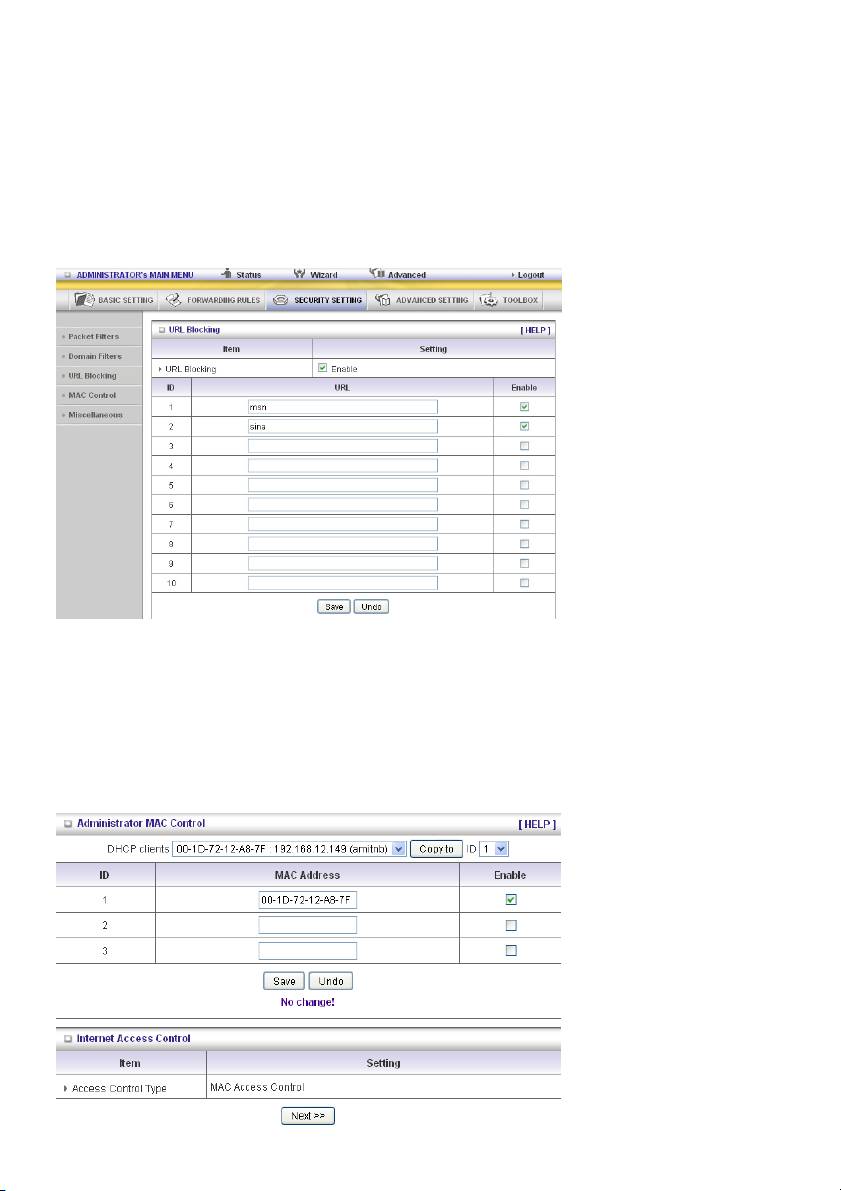Click the Next >> button

pos(307,1114)
